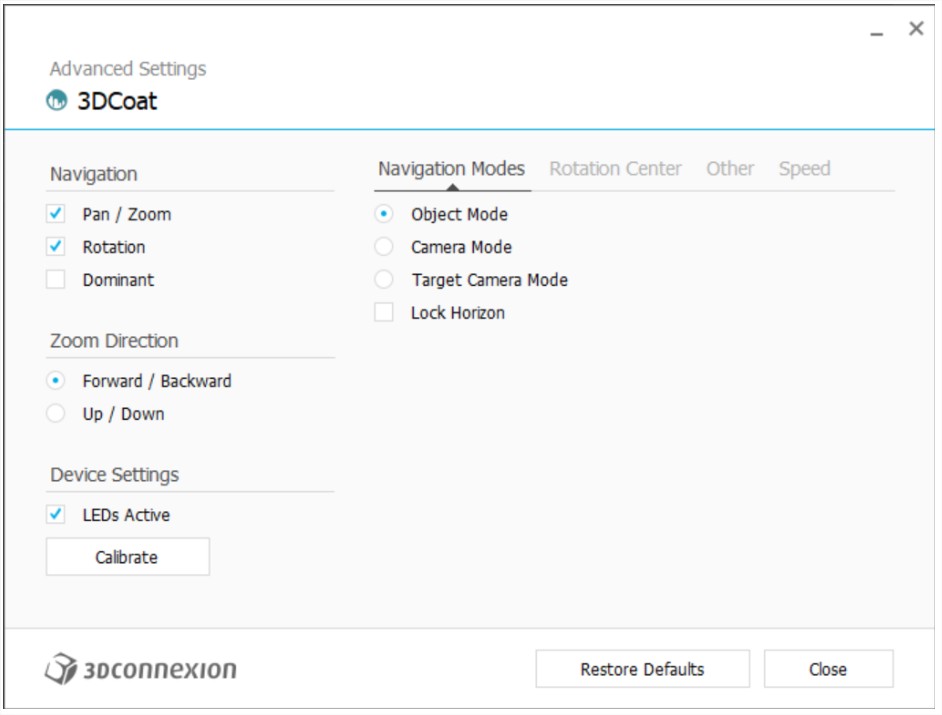Toggle the LEDs Active checkbox
The image size is (942, 715).
56,515
